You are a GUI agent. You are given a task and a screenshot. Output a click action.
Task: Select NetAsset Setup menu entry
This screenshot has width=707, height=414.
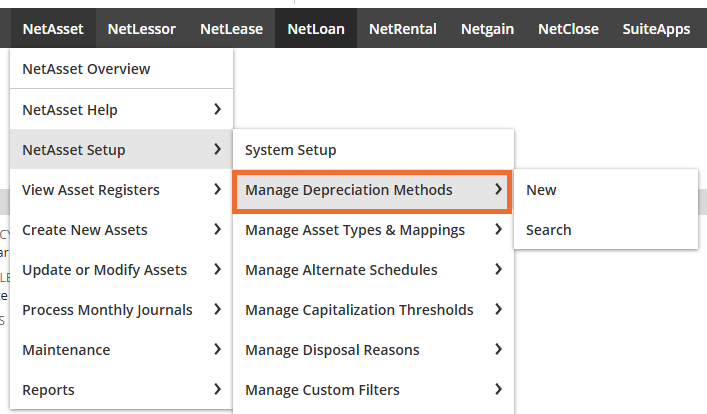(x=121, y=149)
